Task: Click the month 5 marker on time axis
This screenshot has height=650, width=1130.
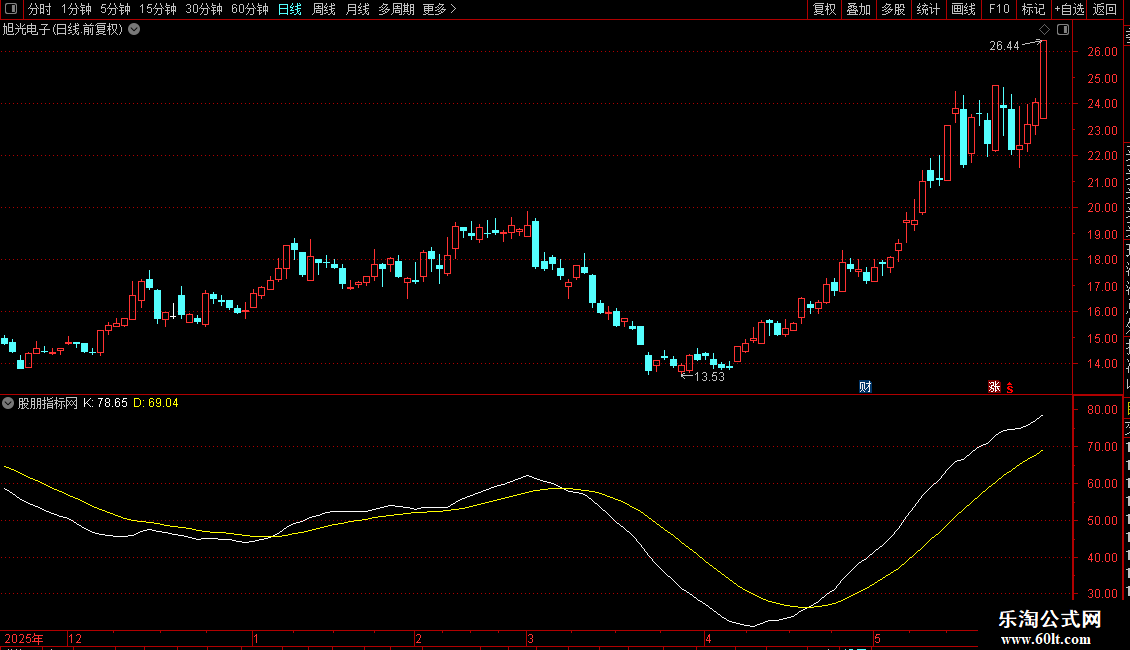Action: [877, 638]
